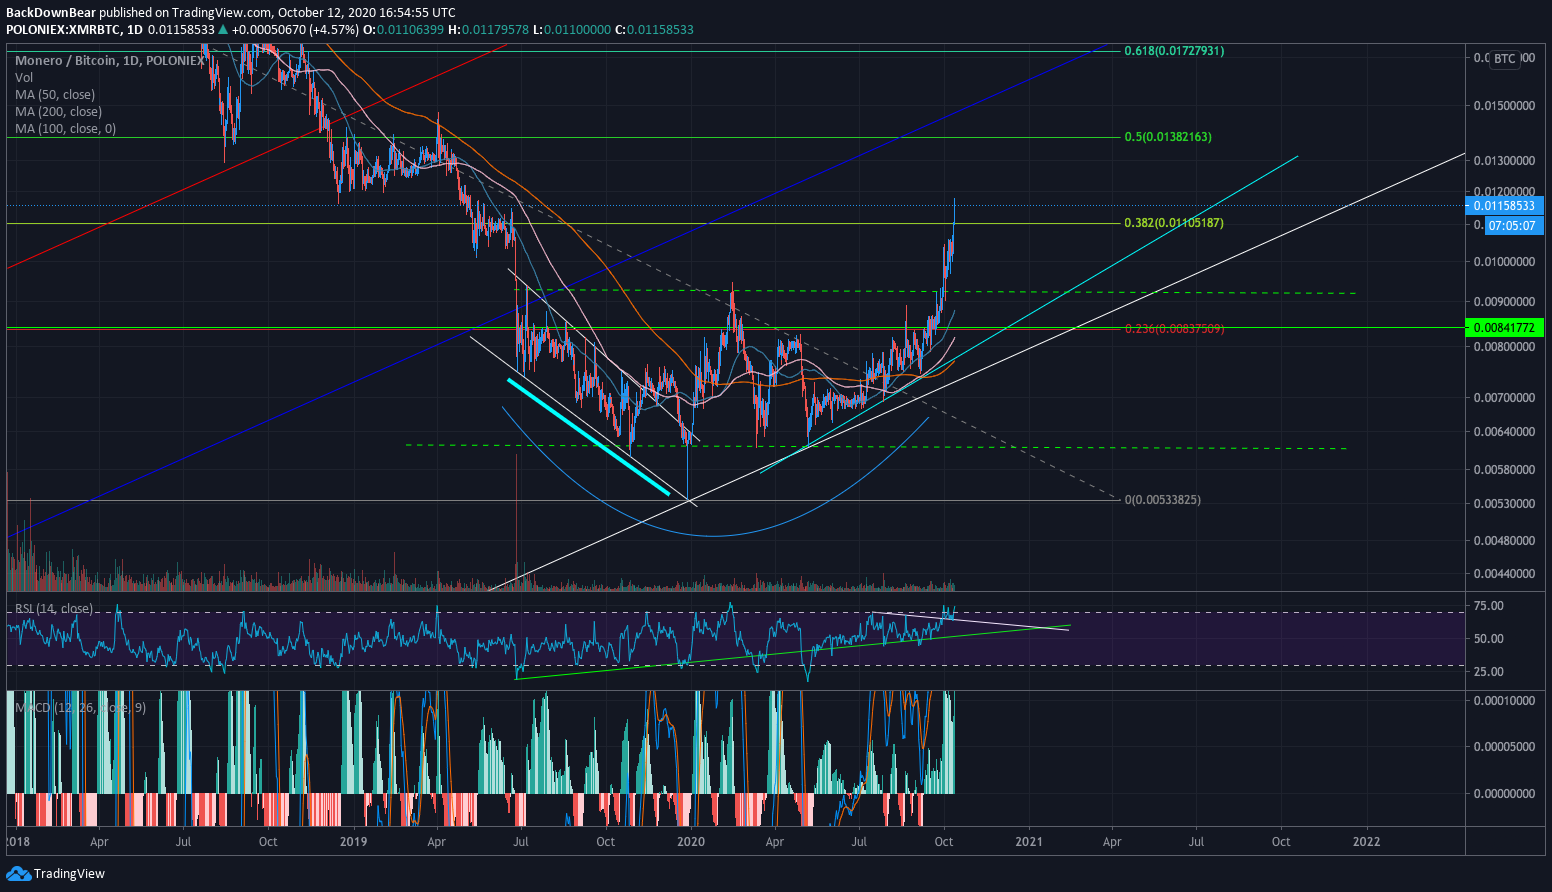
Task: Click the MACD pane label
Action: (80, 708)
